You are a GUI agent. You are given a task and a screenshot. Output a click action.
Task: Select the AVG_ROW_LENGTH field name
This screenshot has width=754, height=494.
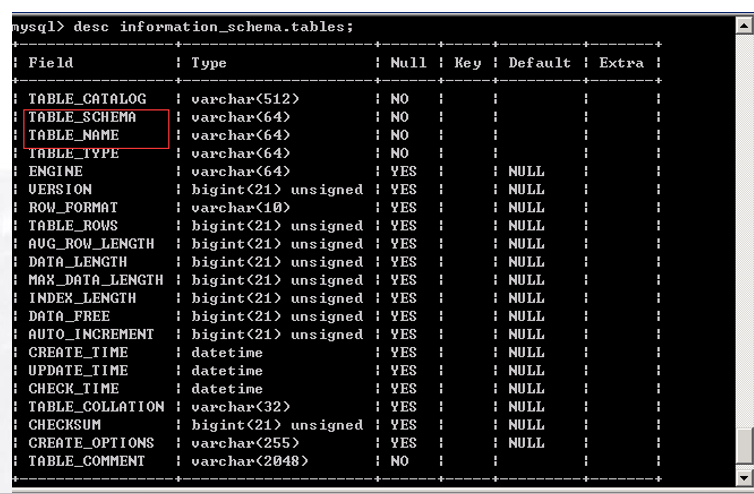click(91, 244)
